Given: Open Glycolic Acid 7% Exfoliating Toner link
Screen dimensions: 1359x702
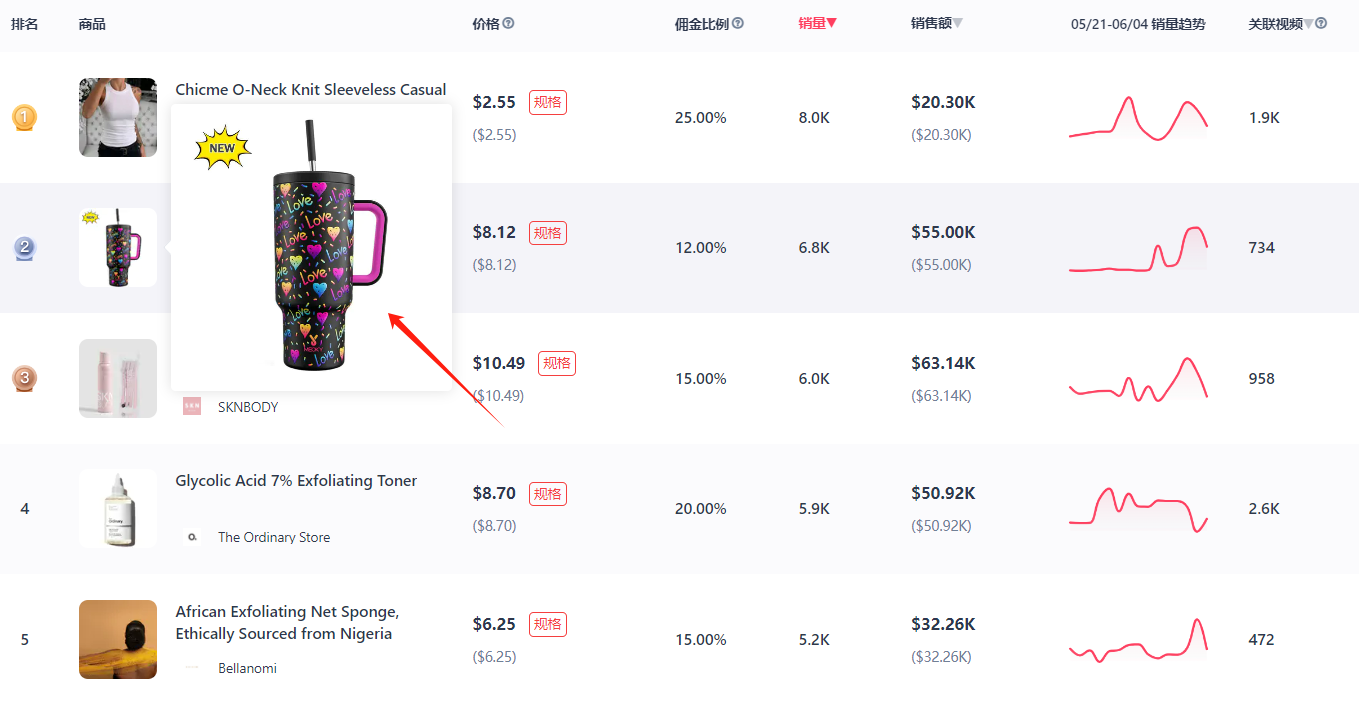Looking at the screenshot, I should [x=296, y=481].
